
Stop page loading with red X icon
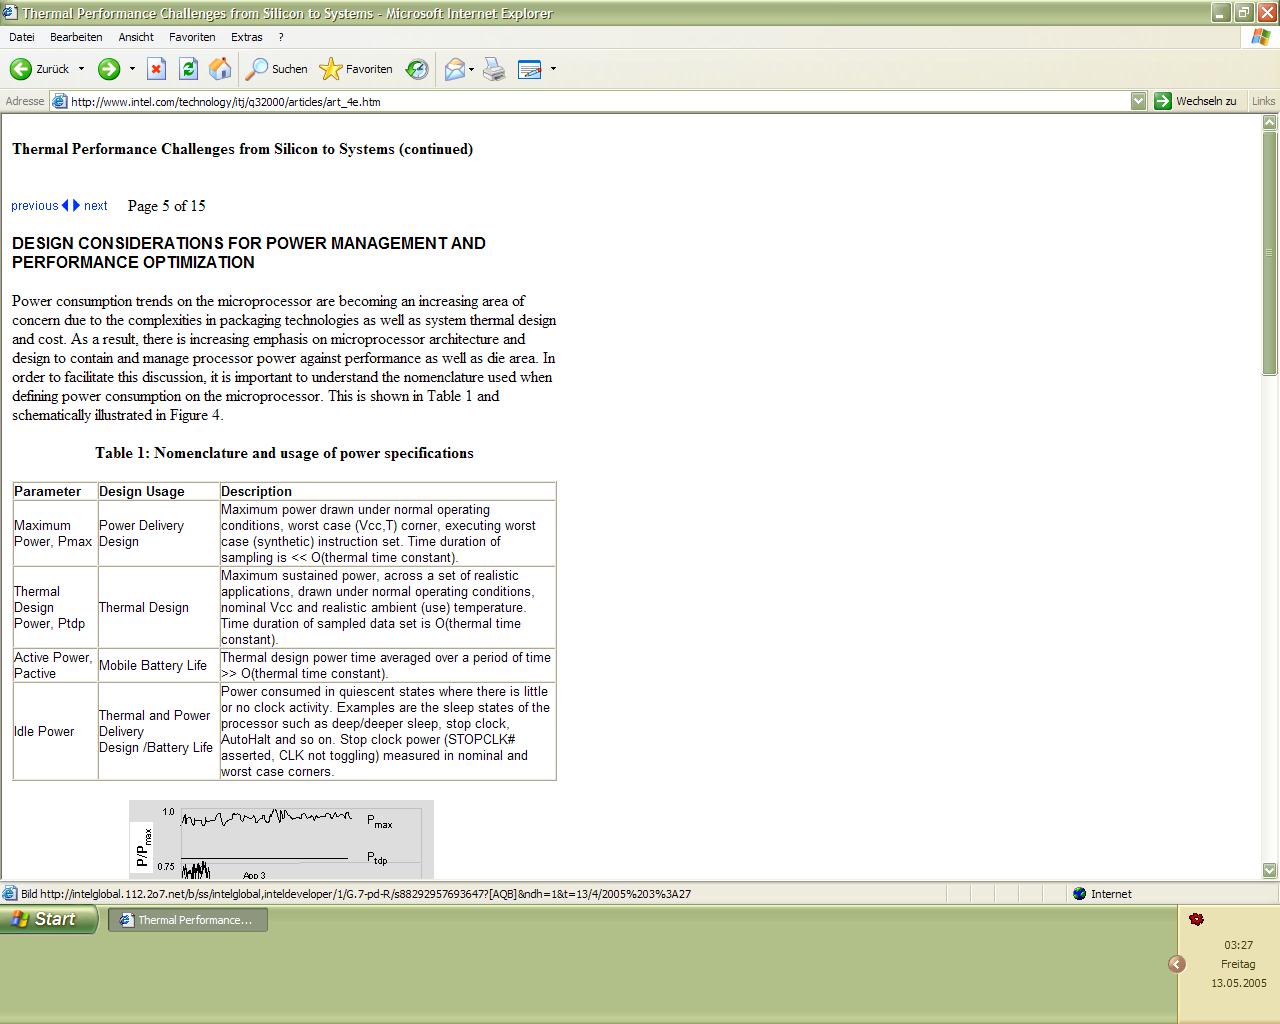click(x=156, y=69)
